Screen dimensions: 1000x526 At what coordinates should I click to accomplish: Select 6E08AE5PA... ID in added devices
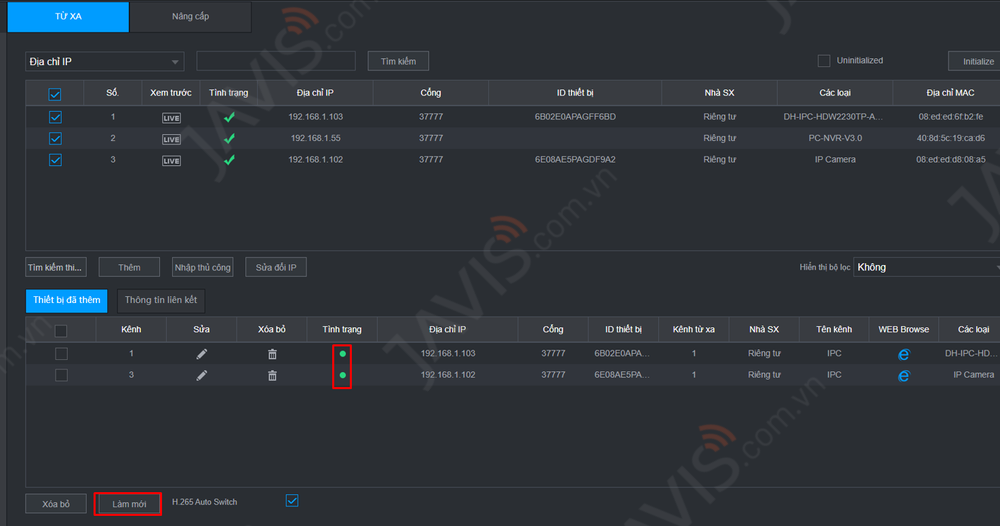[622, 375]
